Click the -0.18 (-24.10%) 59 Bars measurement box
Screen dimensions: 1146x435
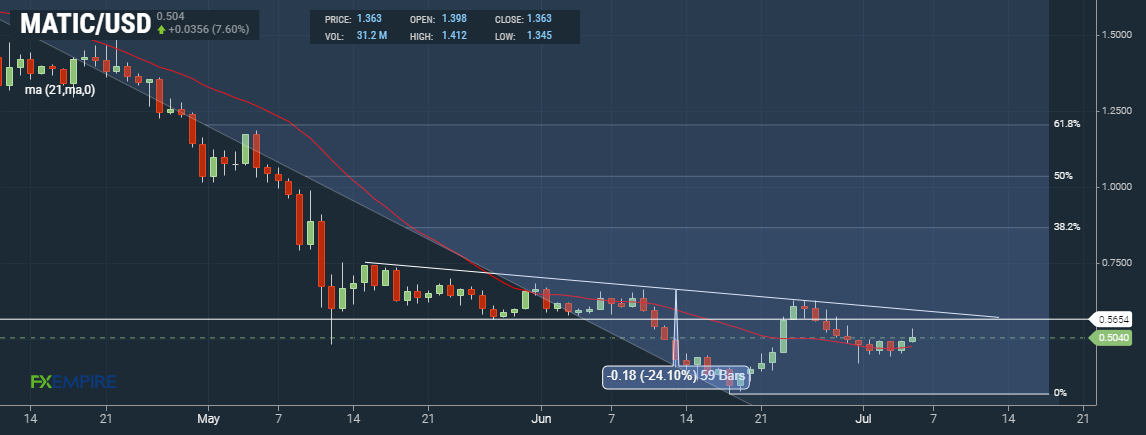pos(676,377)
